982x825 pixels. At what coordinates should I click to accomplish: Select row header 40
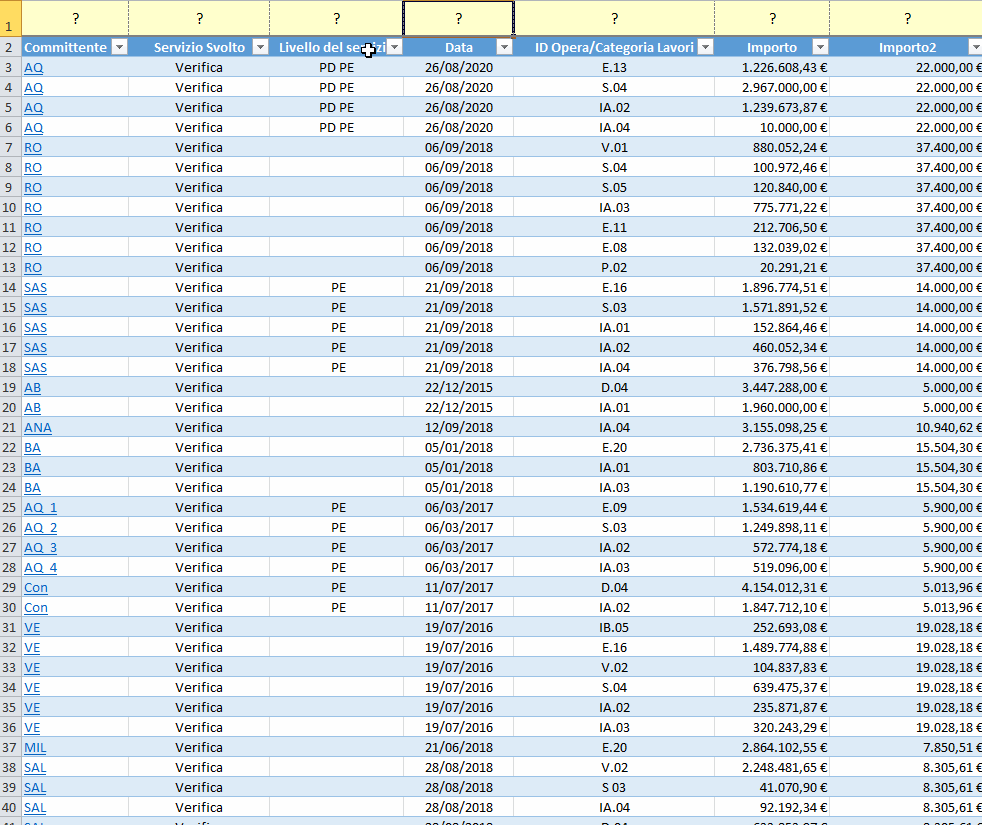[11, 807]
